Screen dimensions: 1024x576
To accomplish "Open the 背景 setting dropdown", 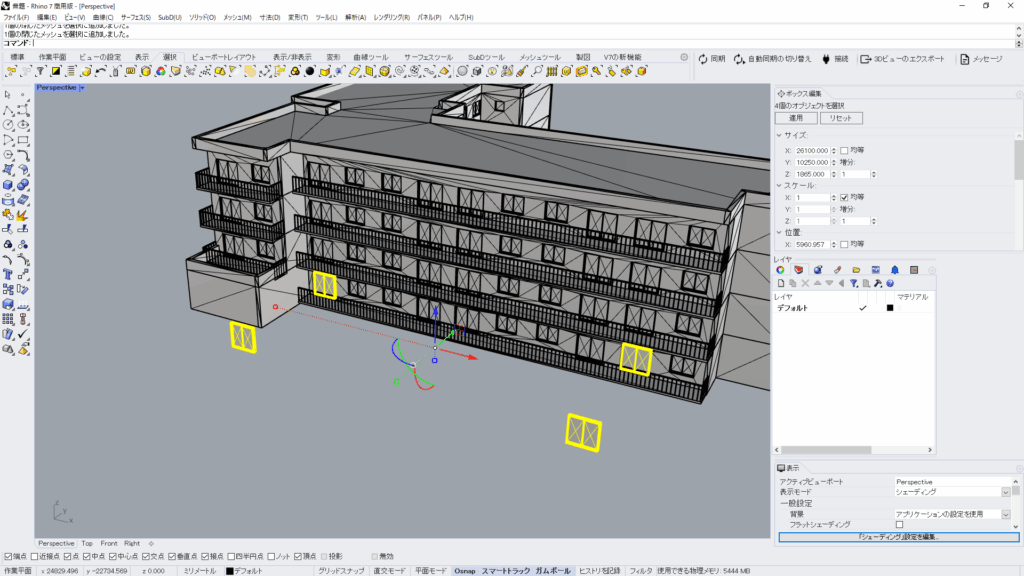I will pyautogui.click(x=1005, y=514).
